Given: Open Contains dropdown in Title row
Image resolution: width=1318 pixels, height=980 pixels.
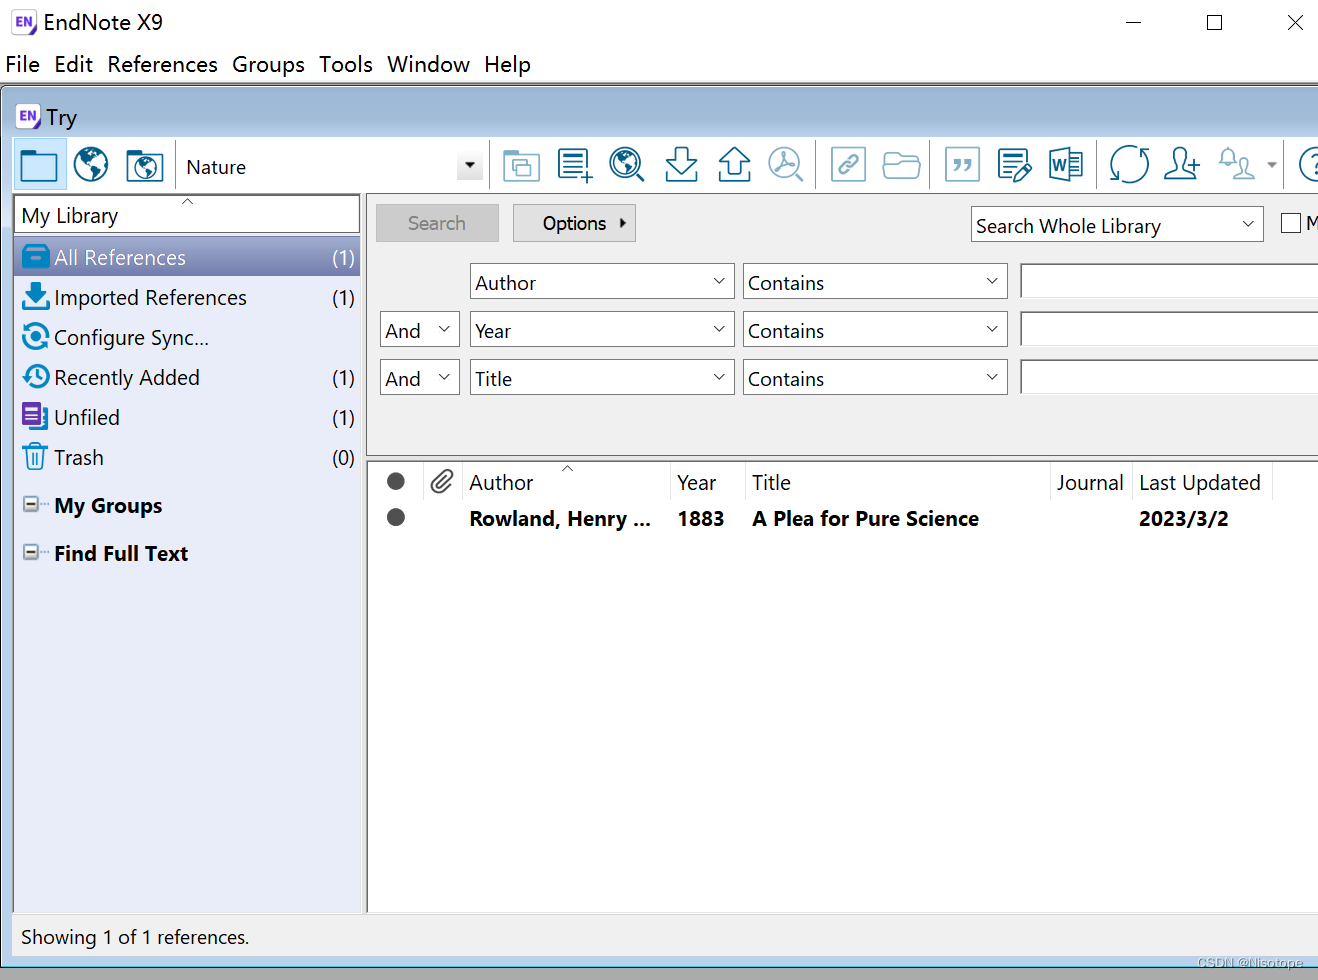Looking at the screenshot, I should point(875,378).
